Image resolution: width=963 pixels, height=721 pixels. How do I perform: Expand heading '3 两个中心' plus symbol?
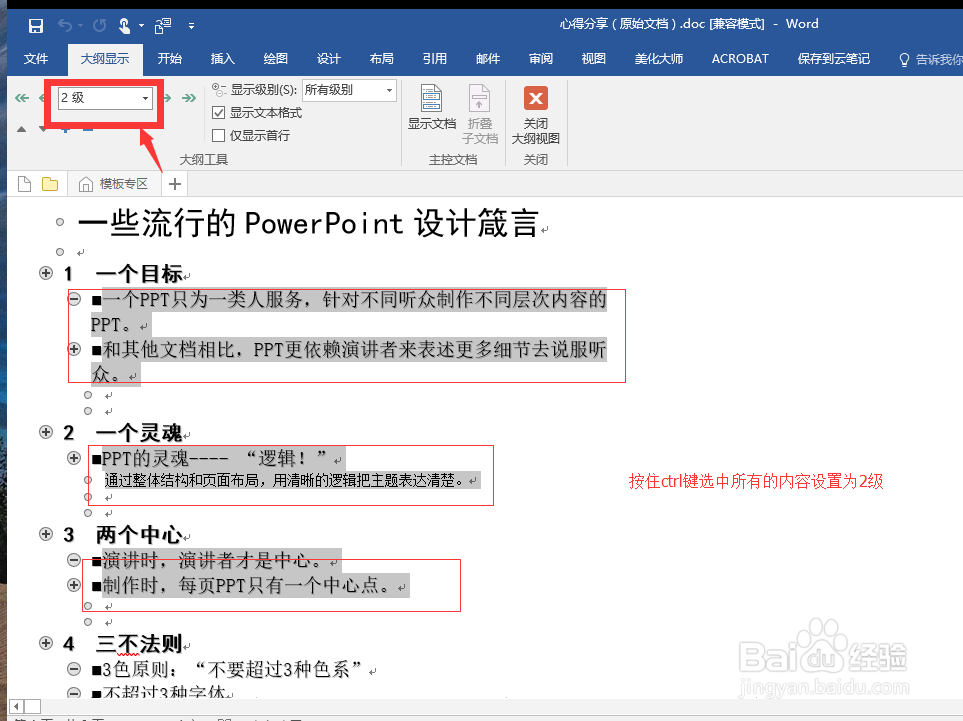46,534
